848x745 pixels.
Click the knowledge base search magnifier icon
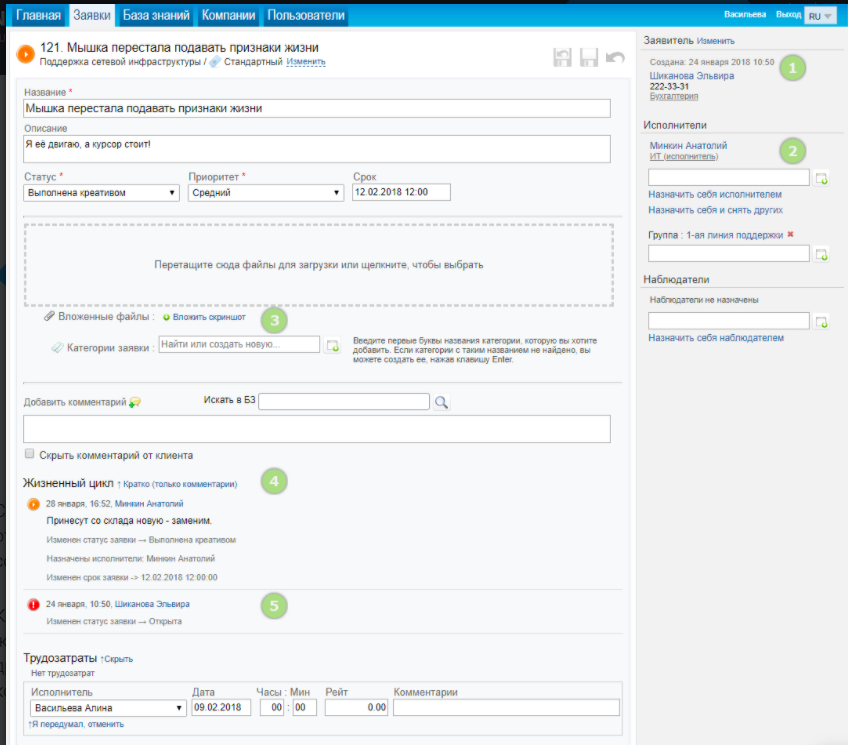[x=441, y=402]
